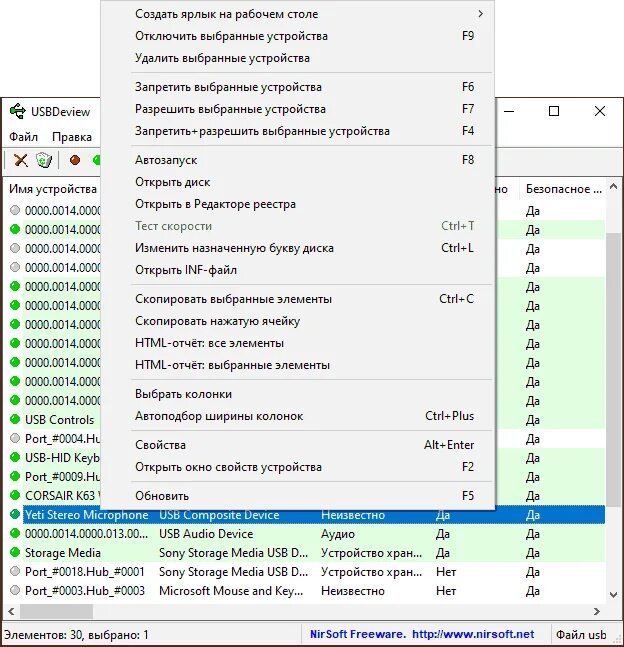
Task: Click 'Автоподбор ширины колонок' entry
Action: tap(298, 416)
